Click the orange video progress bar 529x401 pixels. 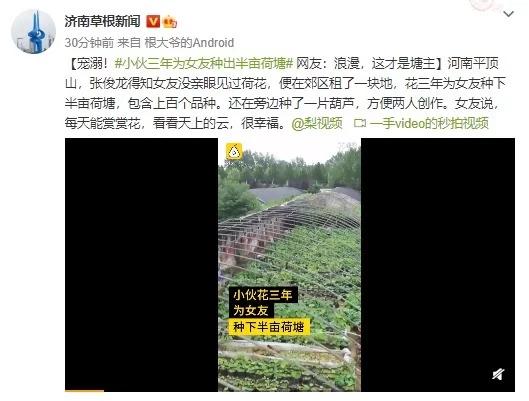(84, 391)
